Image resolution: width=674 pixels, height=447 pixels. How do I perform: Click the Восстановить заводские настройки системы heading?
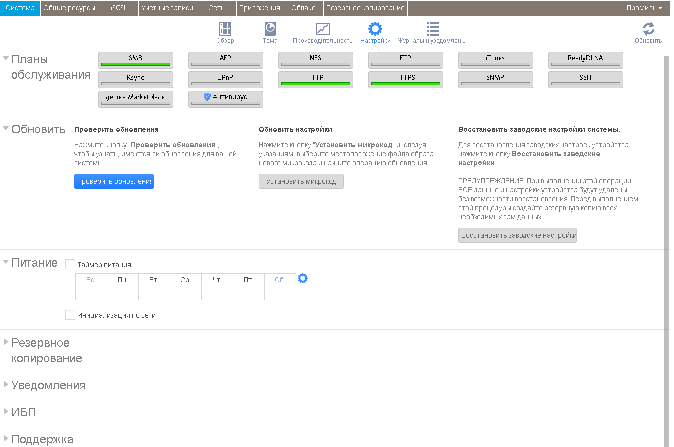(539, 129)
